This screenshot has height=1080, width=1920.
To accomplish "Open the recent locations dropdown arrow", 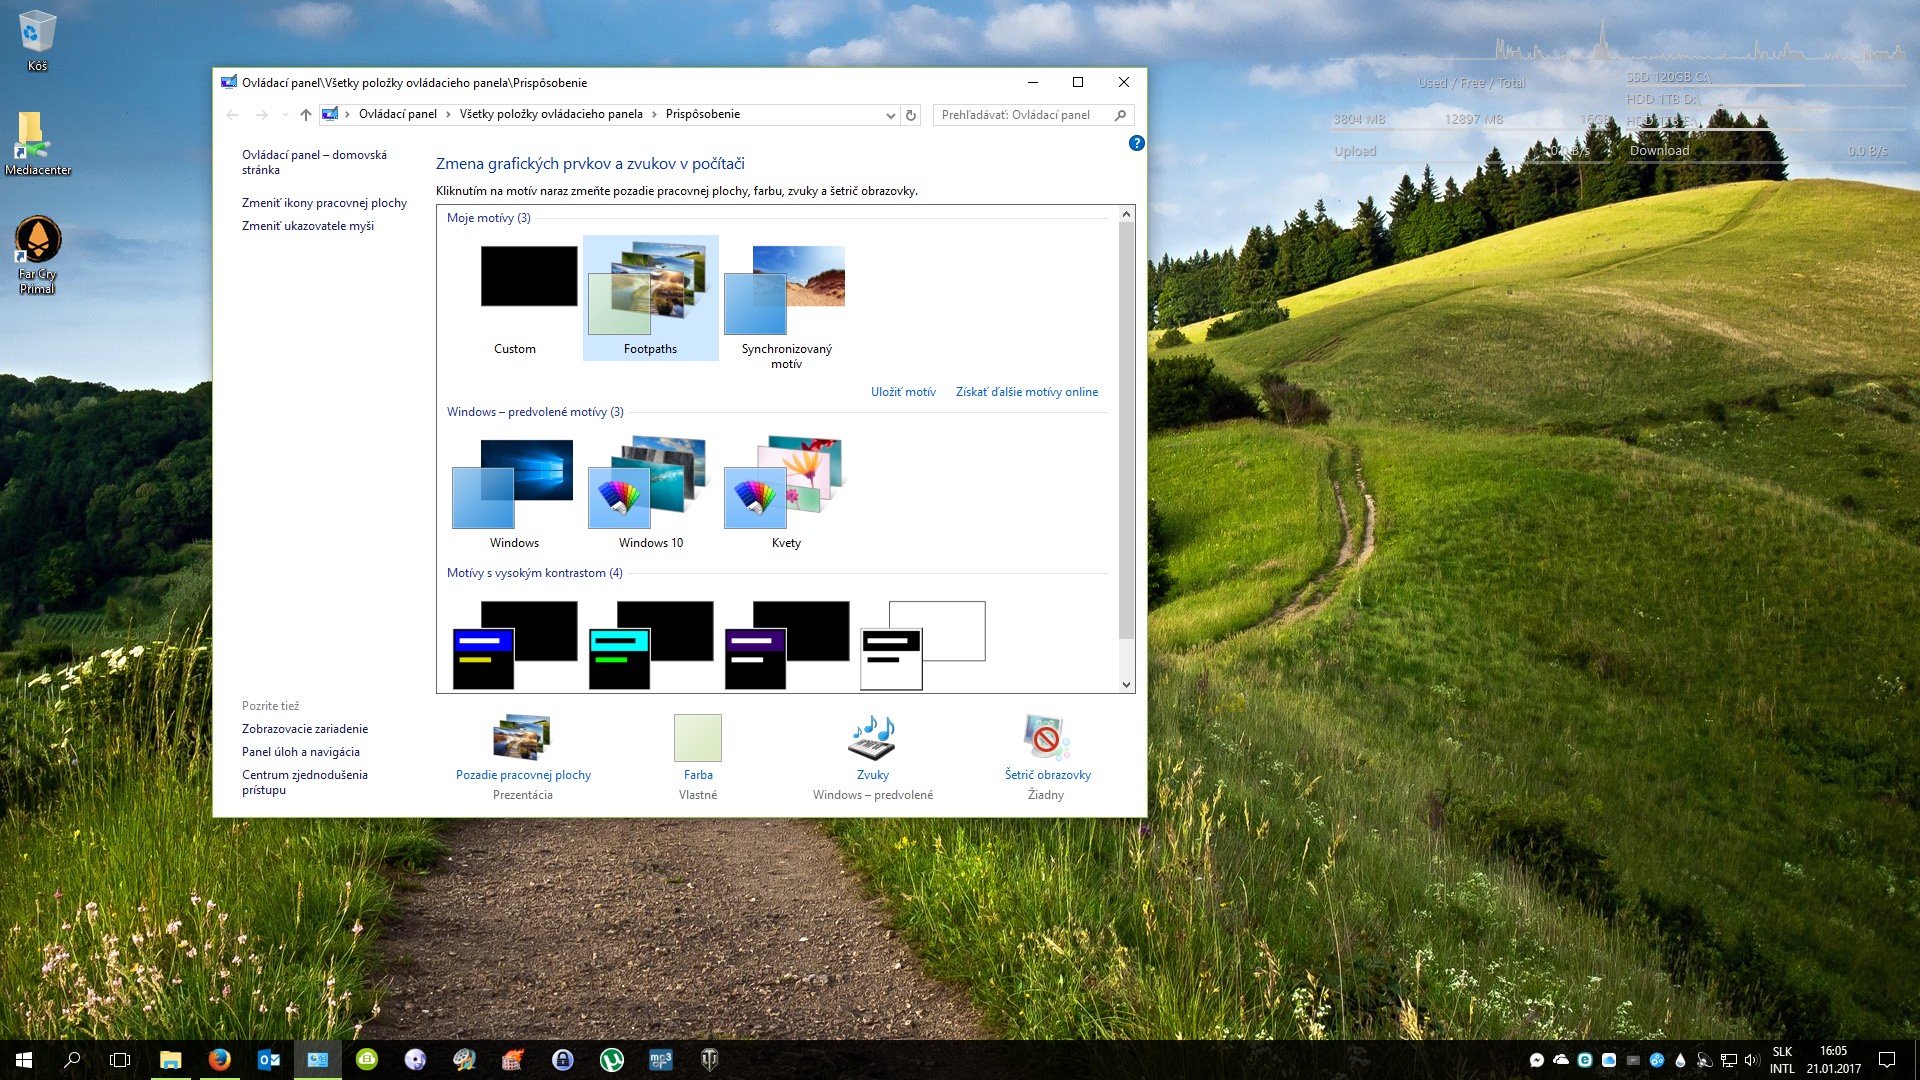I will tap(285, 115).
